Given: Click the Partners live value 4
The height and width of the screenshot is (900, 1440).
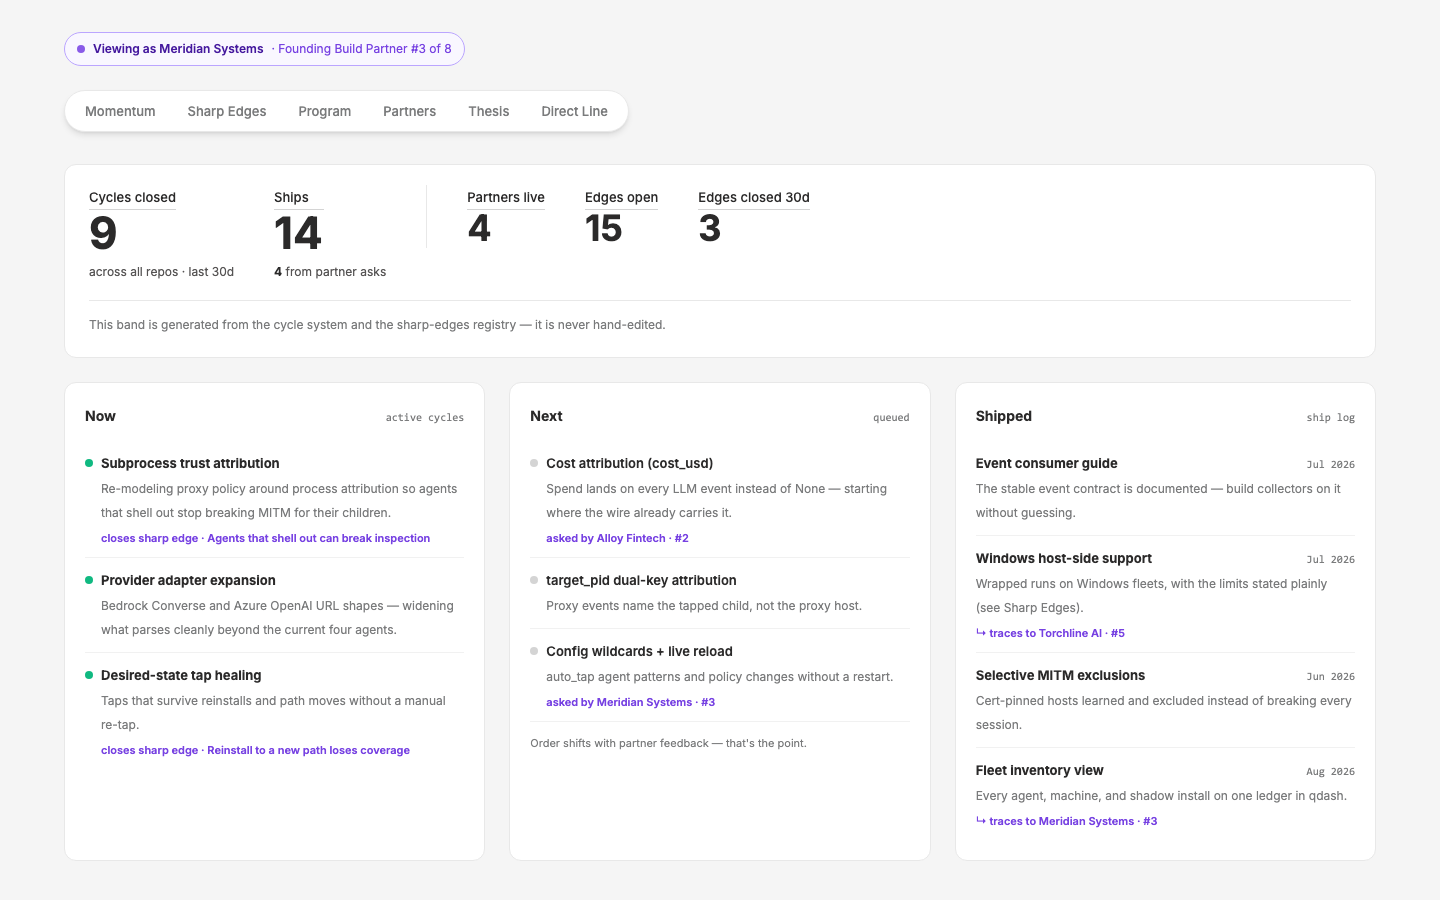Looking at the screenshot, I should point(479,229).
